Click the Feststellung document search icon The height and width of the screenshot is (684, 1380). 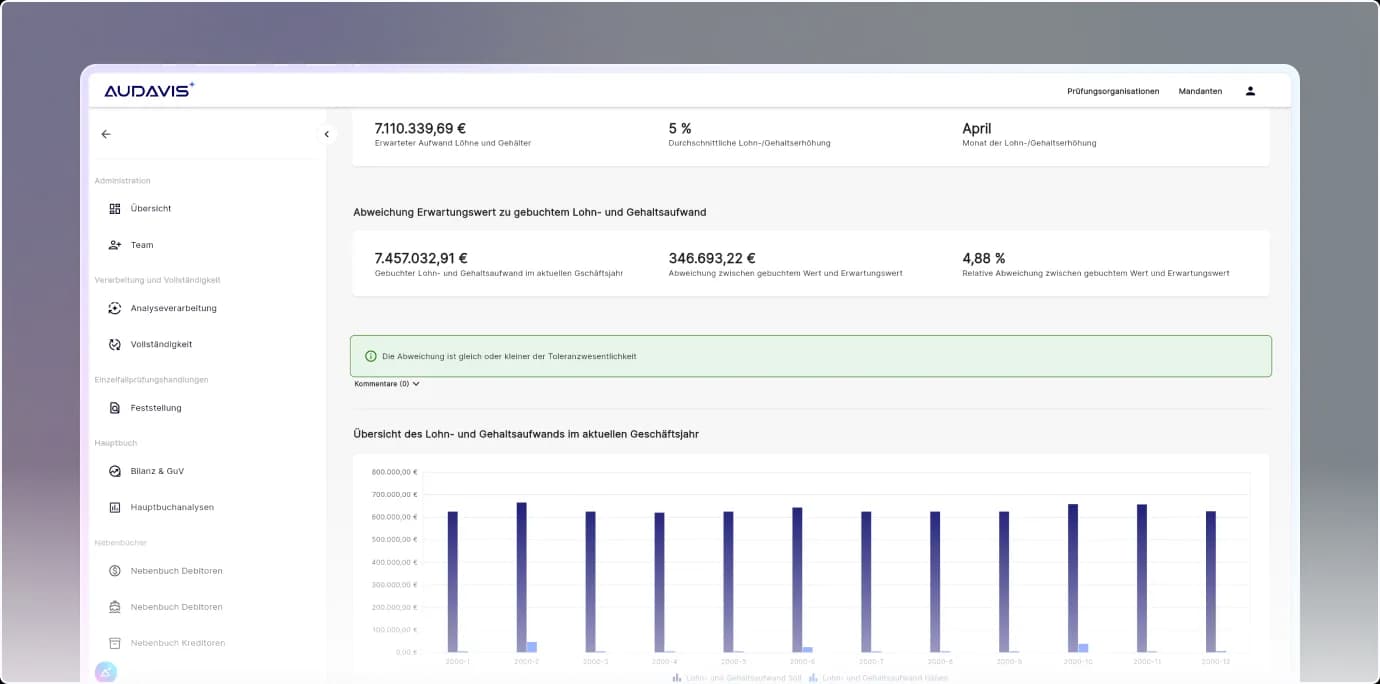tap(115, 408)
